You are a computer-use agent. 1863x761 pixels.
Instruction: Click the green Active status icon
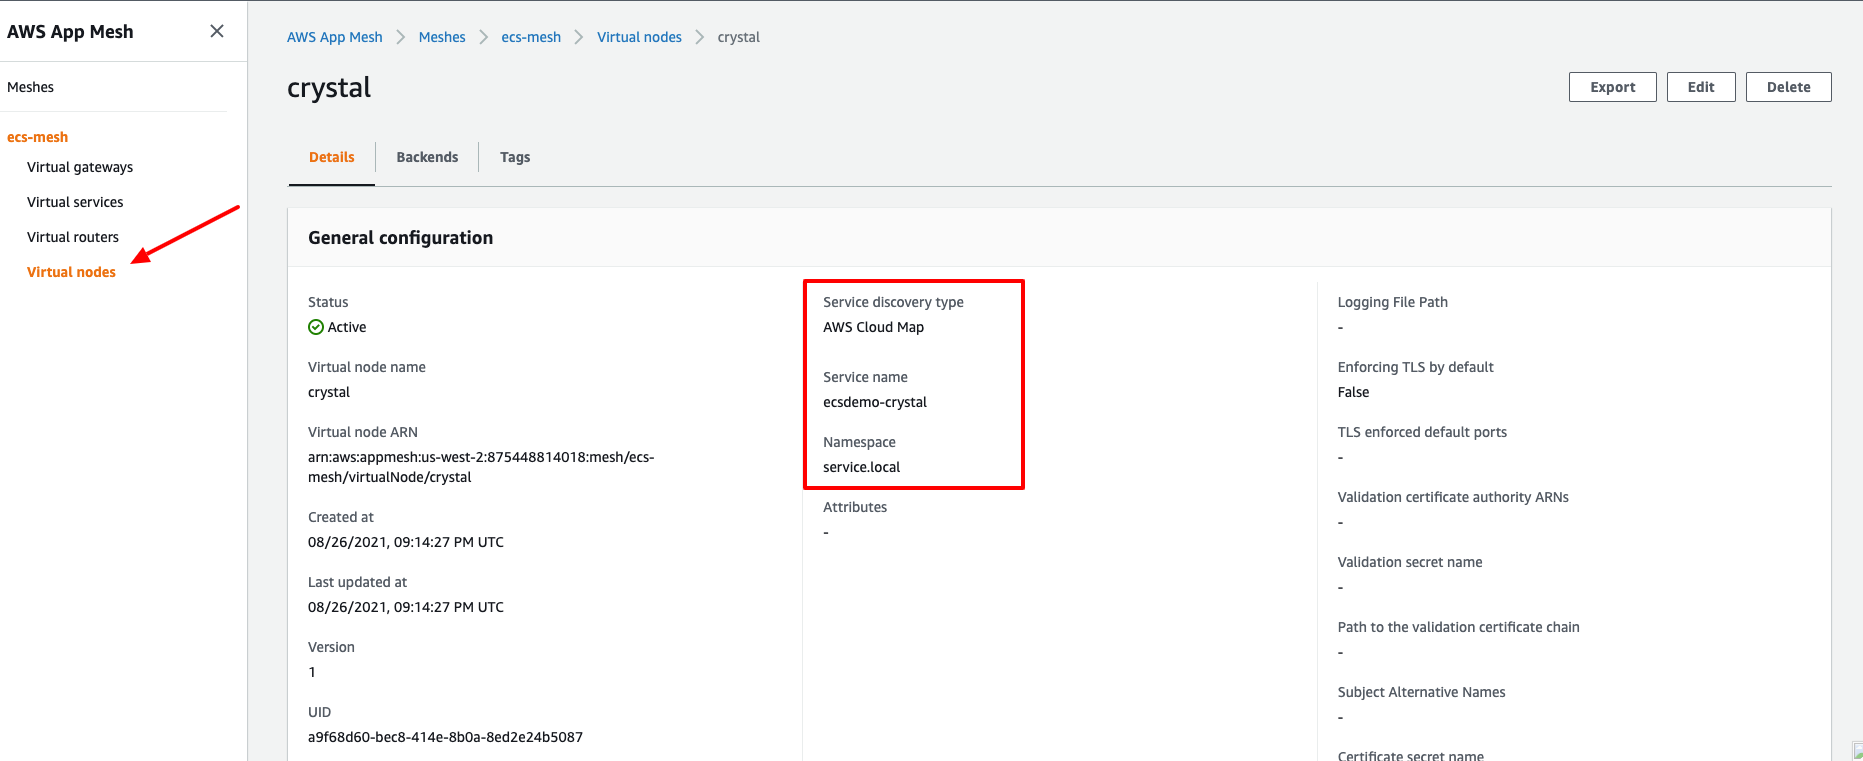click(316, 327)
